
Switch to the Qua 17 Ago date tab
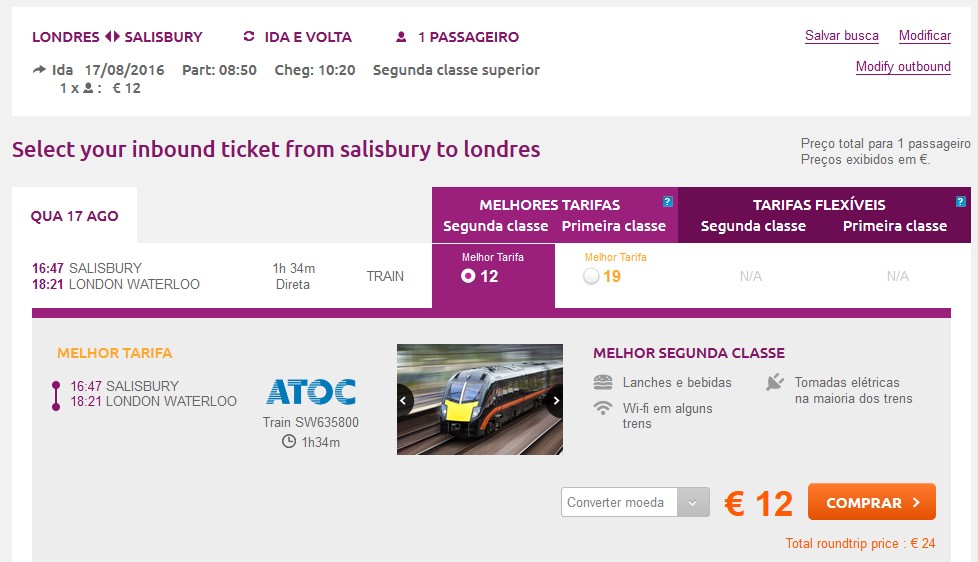click(75, 215)
